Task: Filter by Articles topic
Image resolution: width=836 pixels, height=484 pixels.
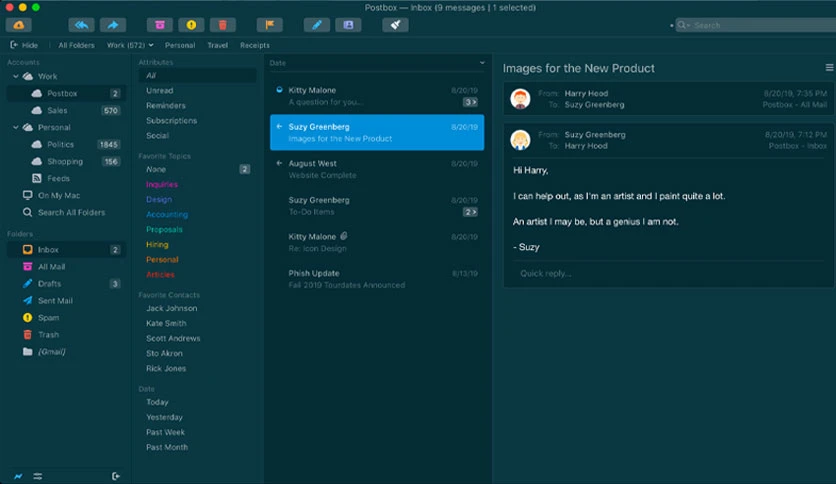Action: 160,275
